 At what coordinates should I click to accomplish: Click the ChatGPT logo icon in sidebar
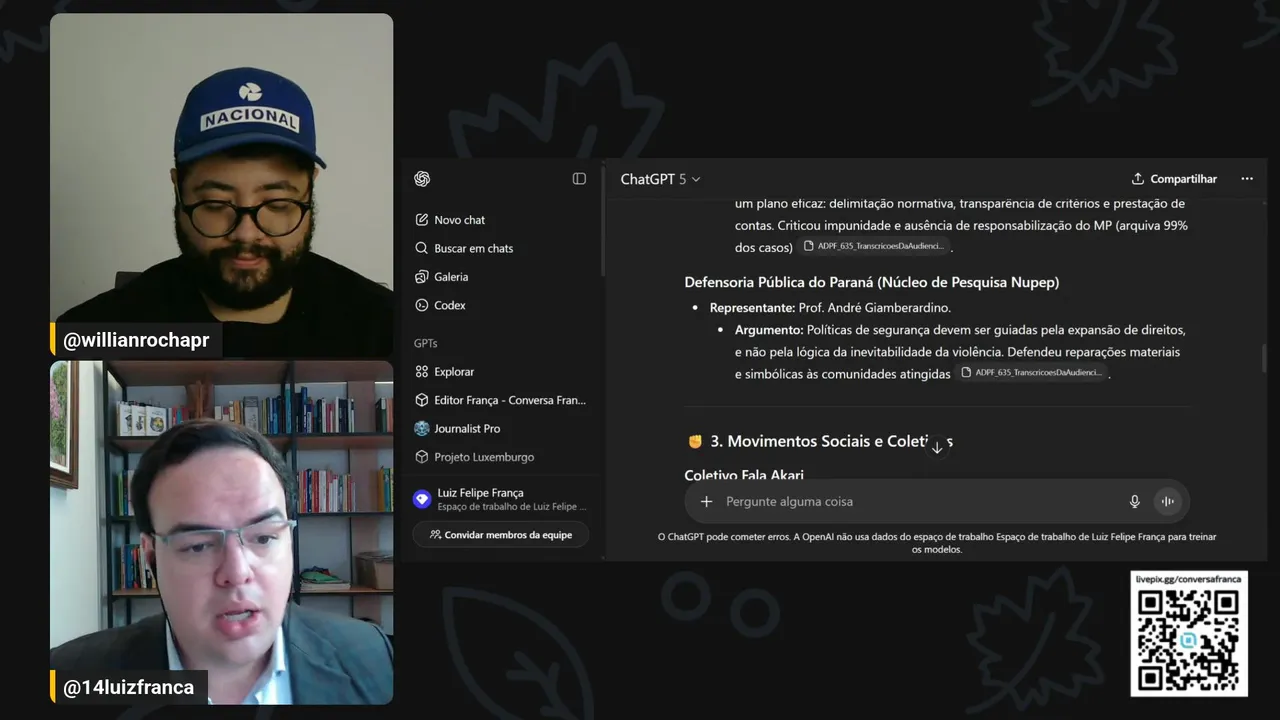[422, 179]
